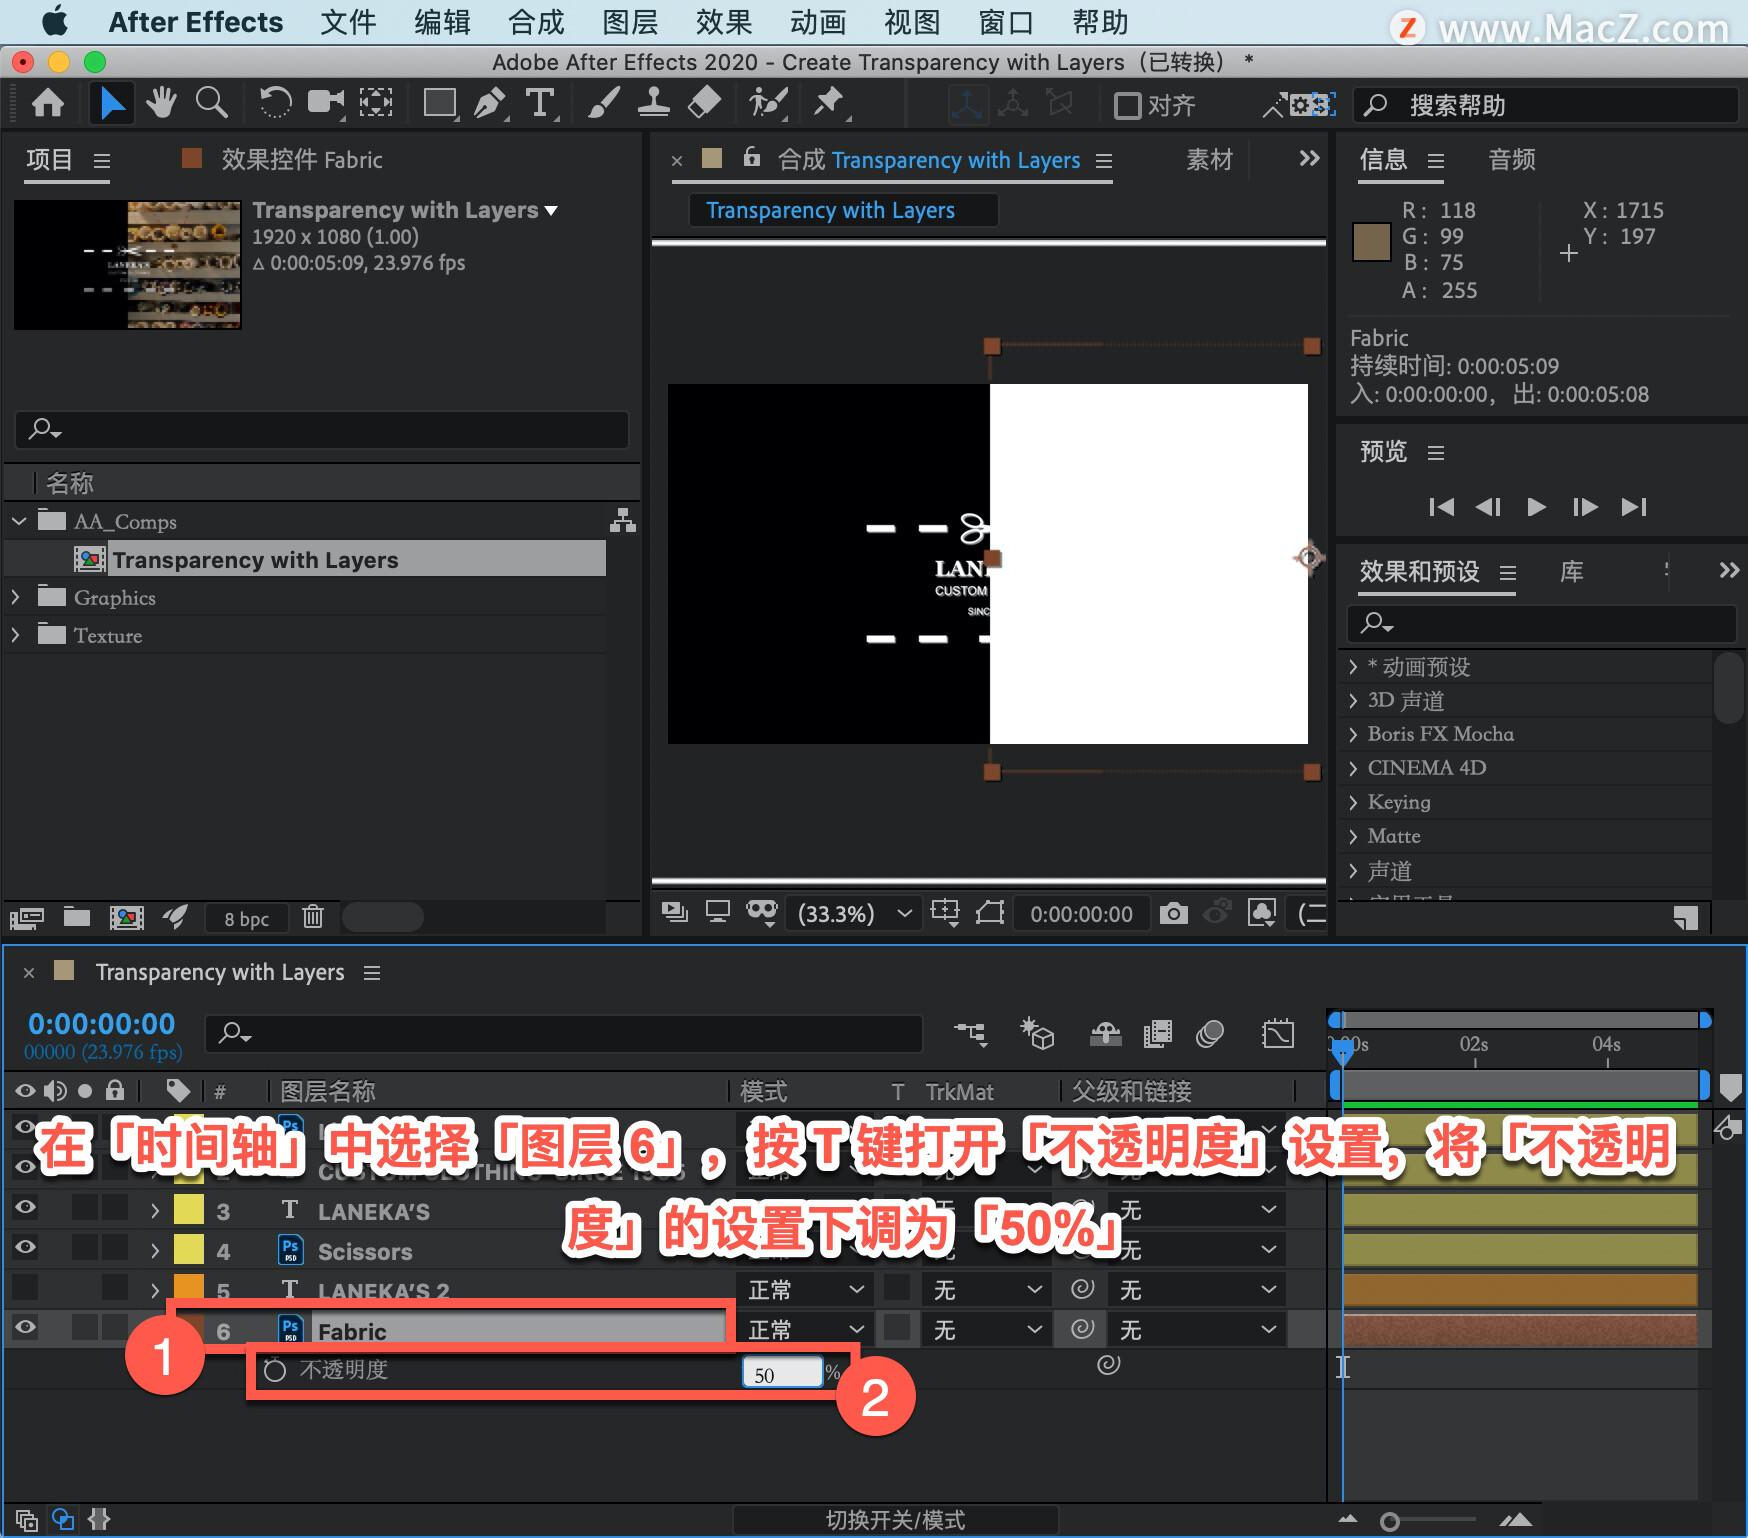
Task: Expand the Boris FX Mocha effects category
Action: tap(1353, 735)
